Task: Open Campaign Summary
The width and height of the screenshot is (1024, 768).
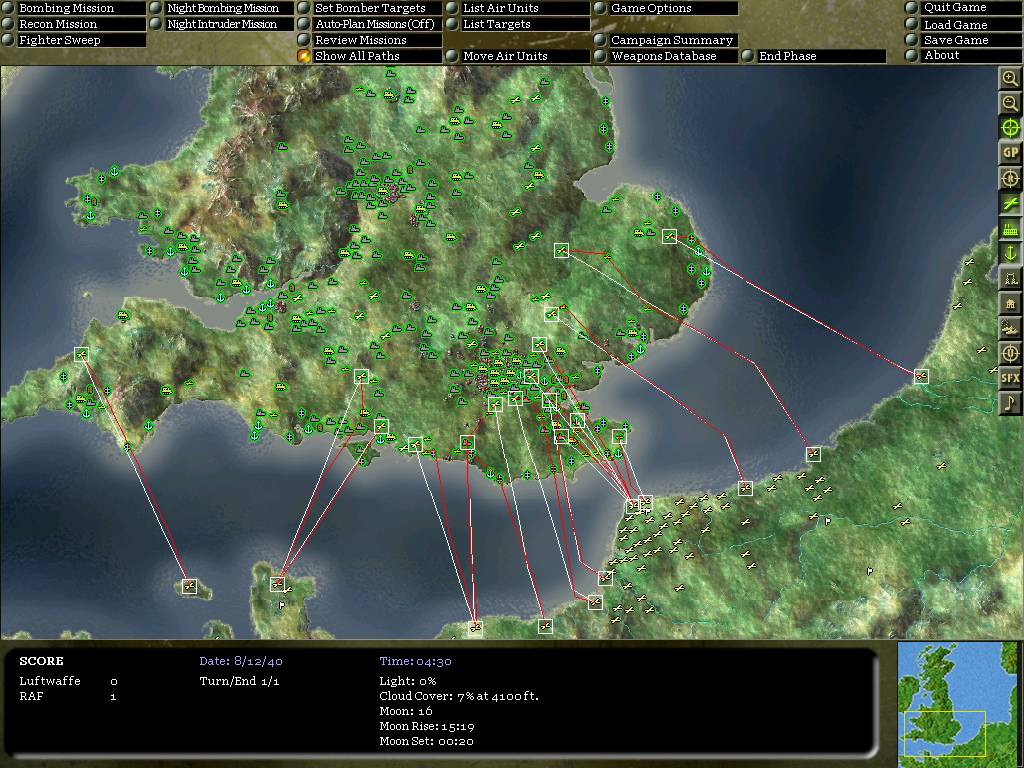Action: coord(665,40)
